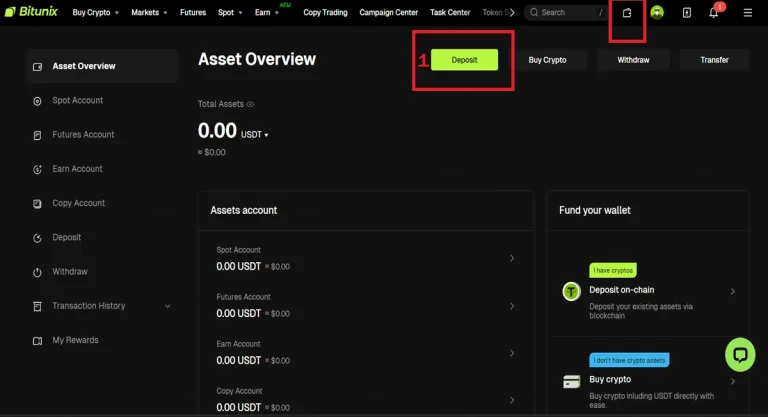Click the app download icon
Screen dimensions: 768x417
tap(687, 13)
